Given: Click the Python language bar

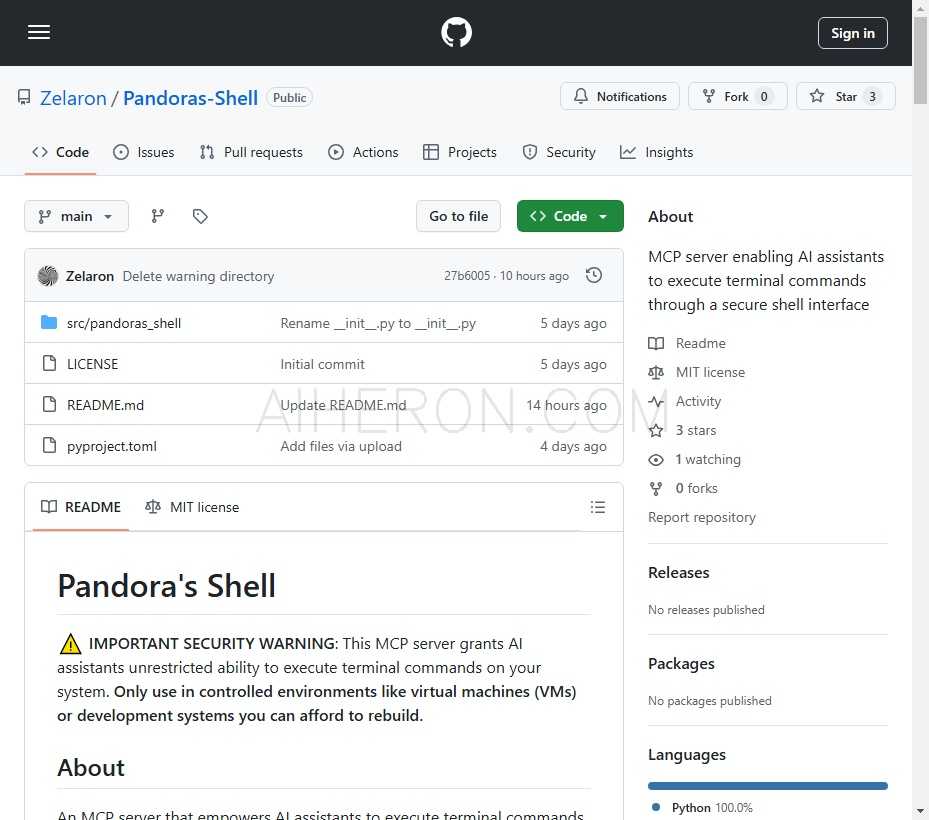Looking at the screenshot, I should pos(768,786).
